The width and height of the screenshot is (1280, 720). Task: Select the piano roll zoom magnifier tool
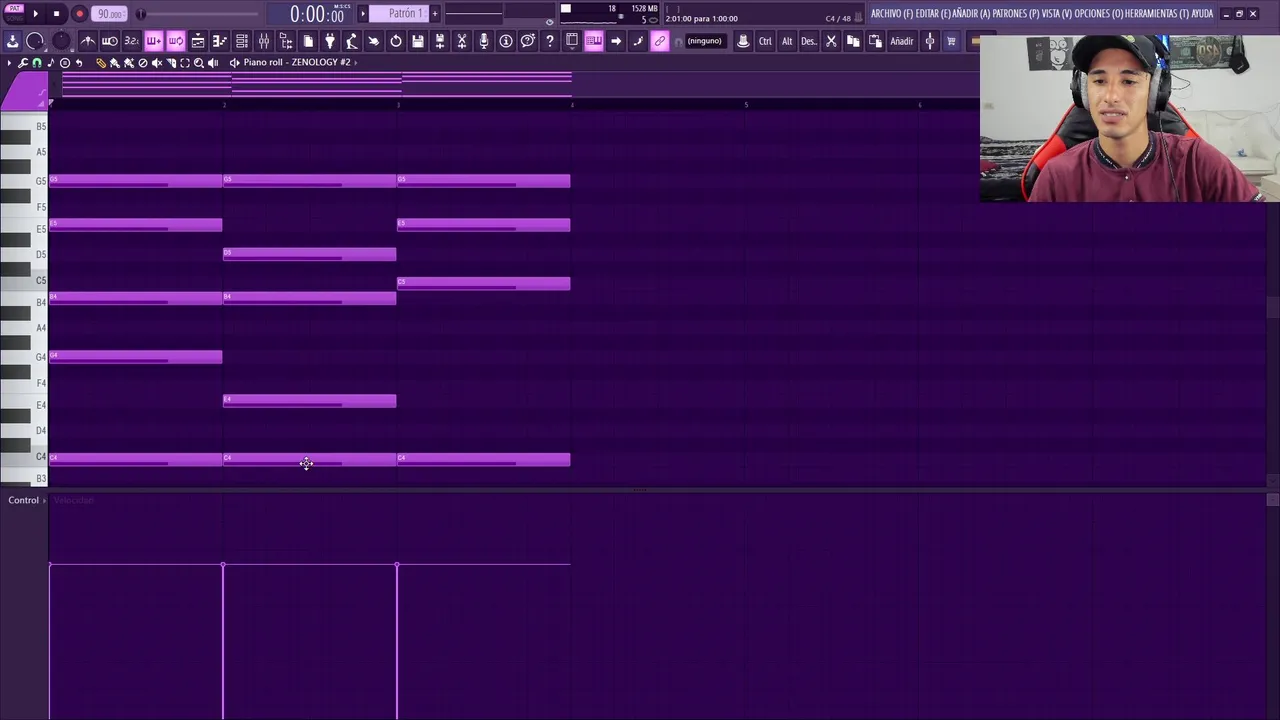point(199,63)
